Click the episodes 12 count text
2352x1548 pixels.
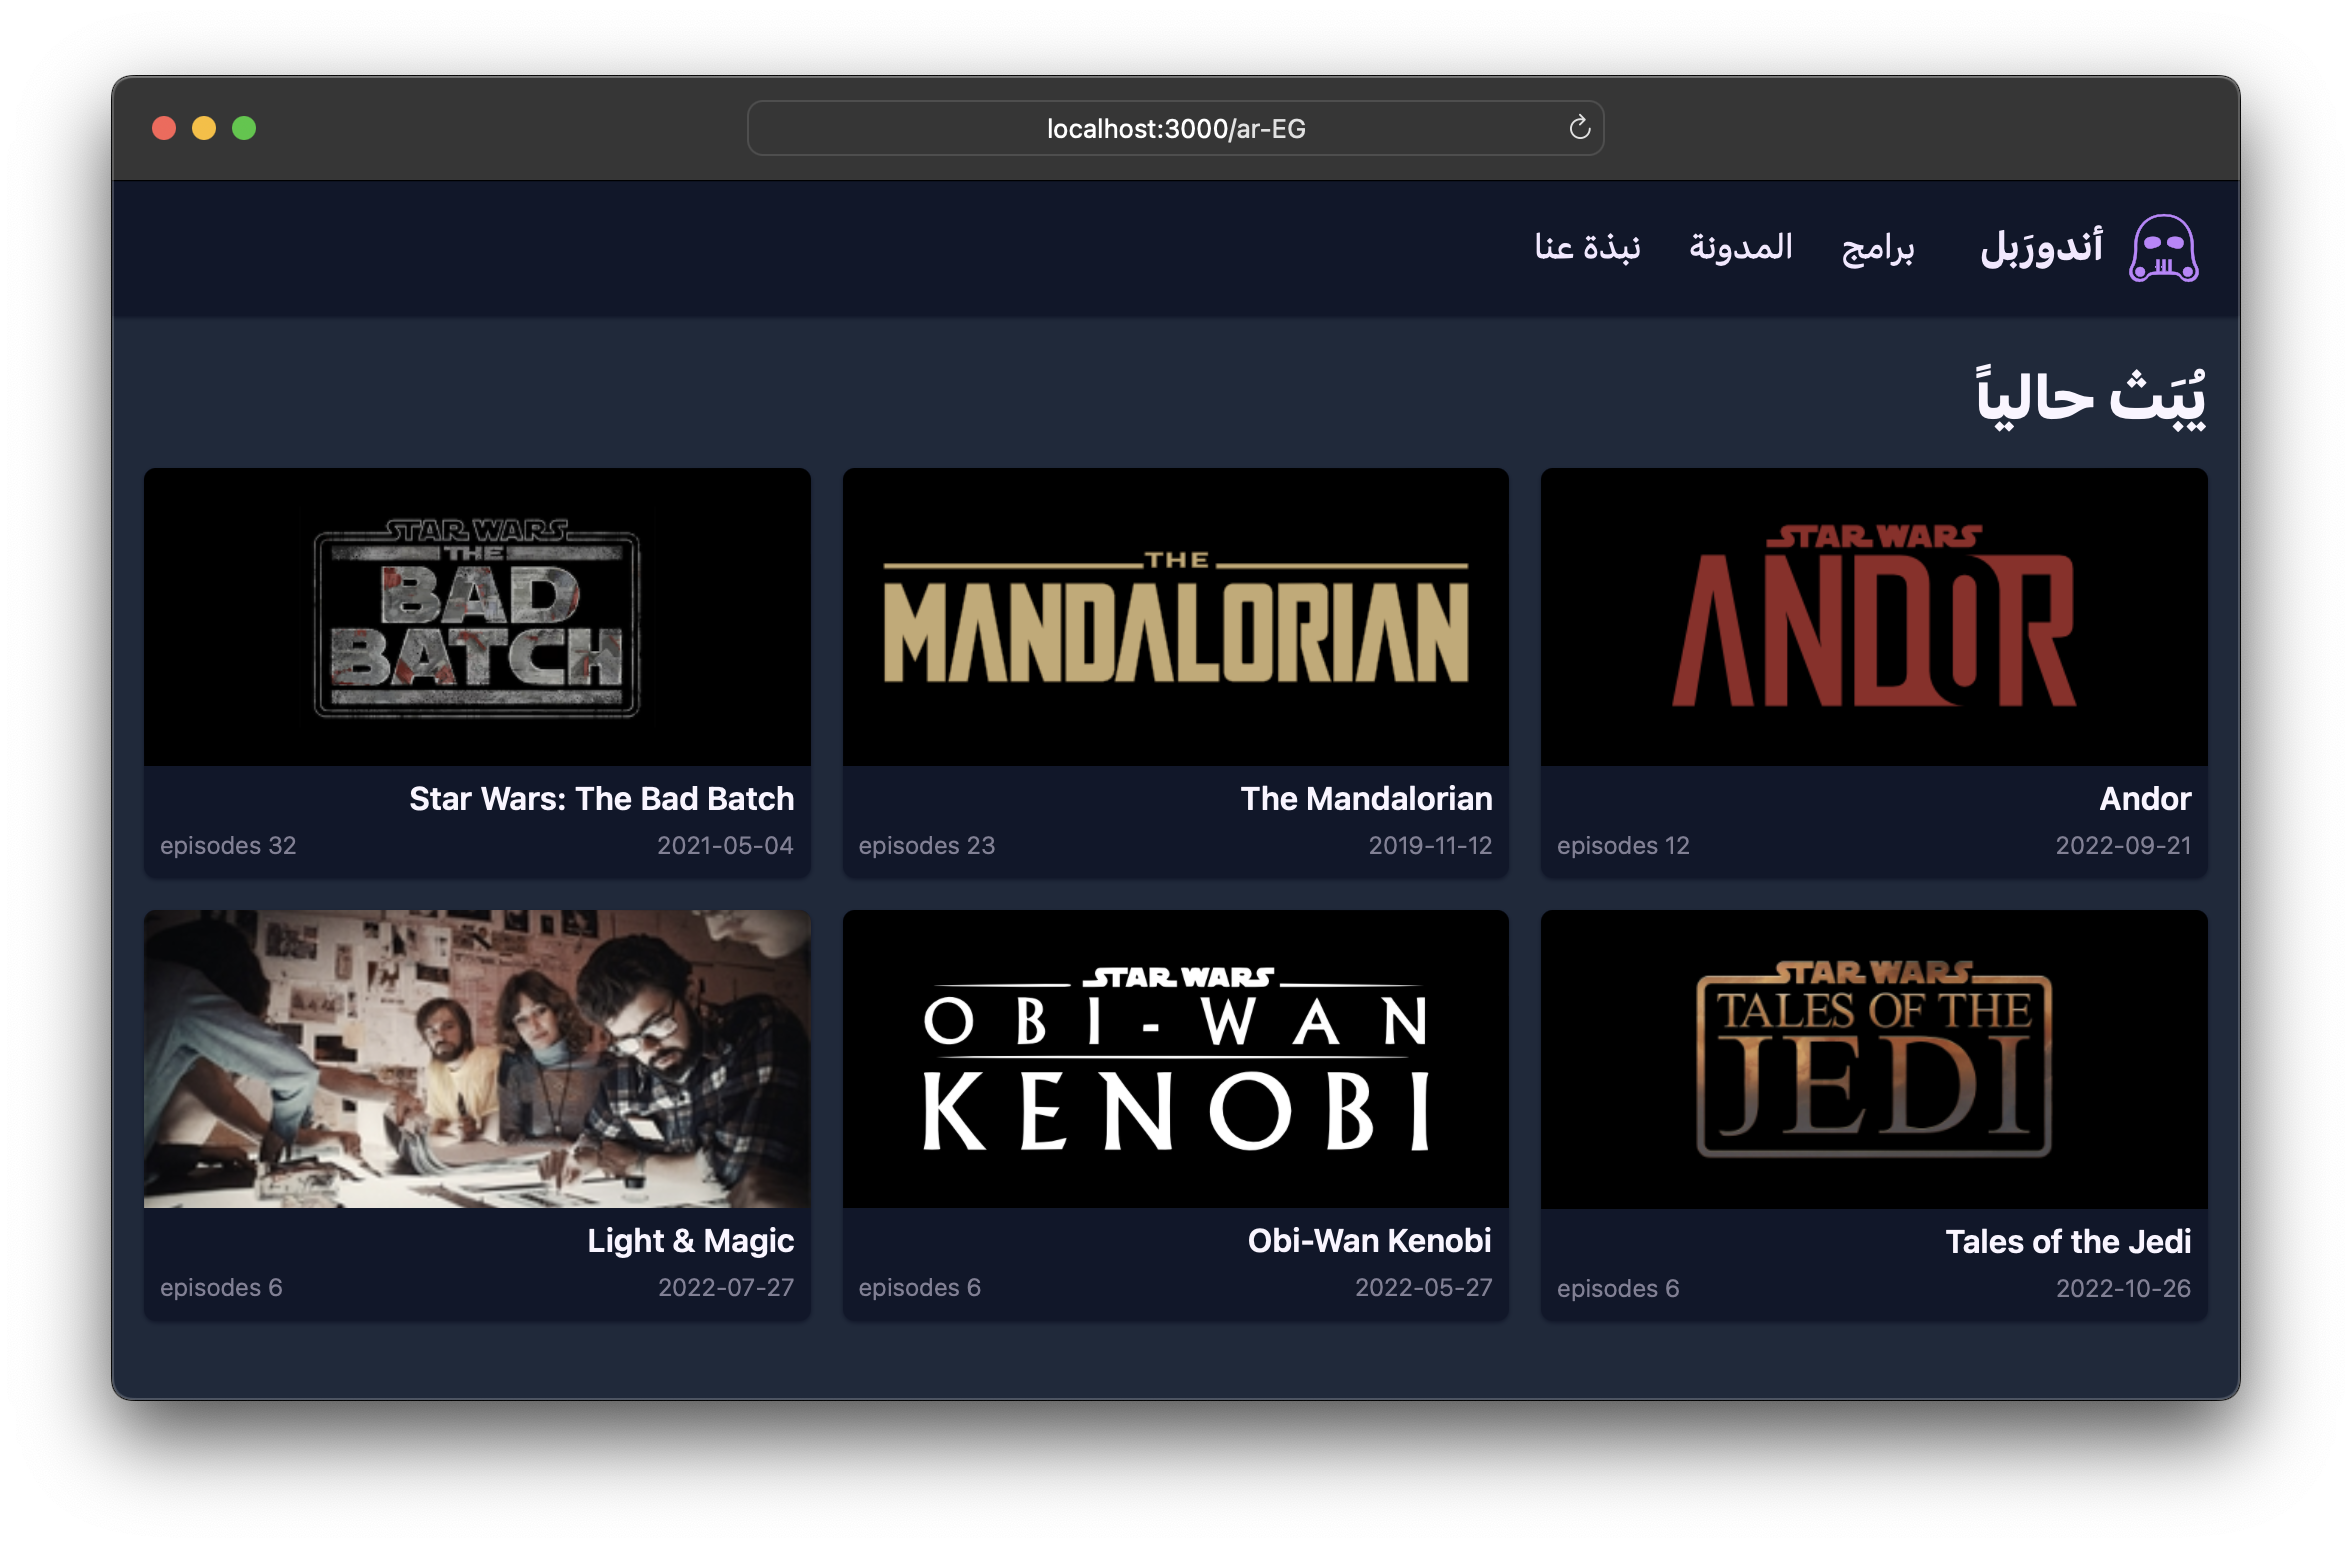coord(1623,846)
